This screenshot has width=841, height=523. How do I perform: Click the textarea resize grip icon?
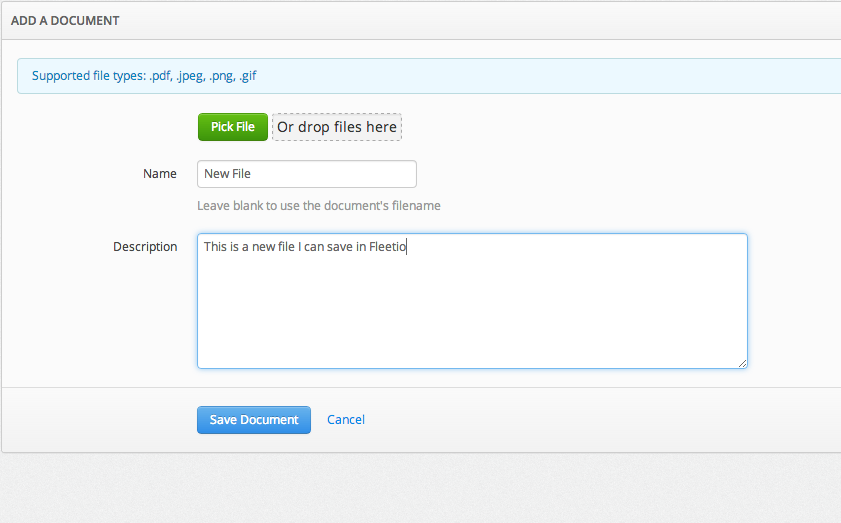click(x=742, y=363)
